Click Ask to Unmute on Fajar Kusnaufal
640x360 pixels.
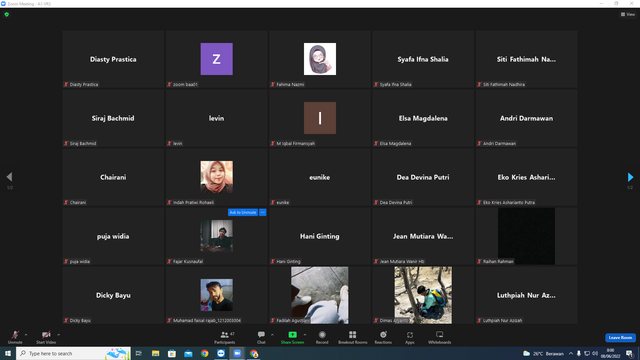pyautogui.click(x=243, y=212)
